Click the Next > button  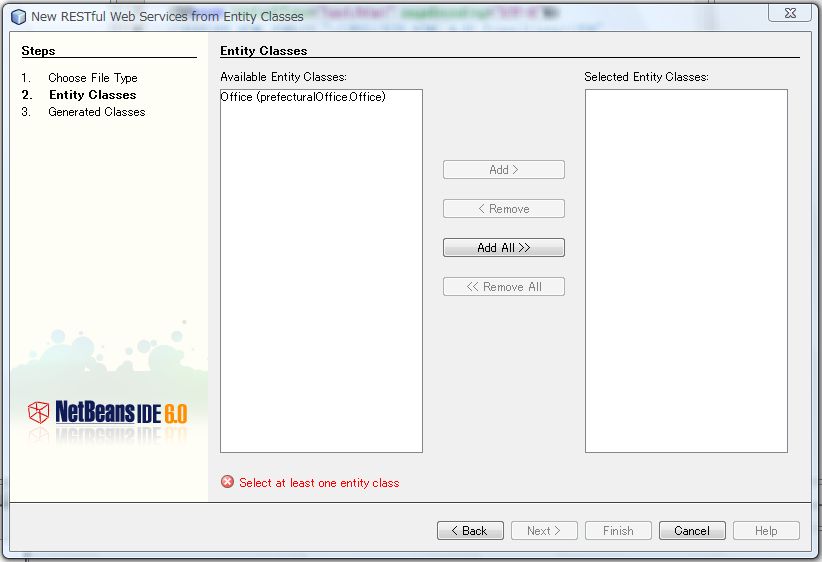coord(544,531)
